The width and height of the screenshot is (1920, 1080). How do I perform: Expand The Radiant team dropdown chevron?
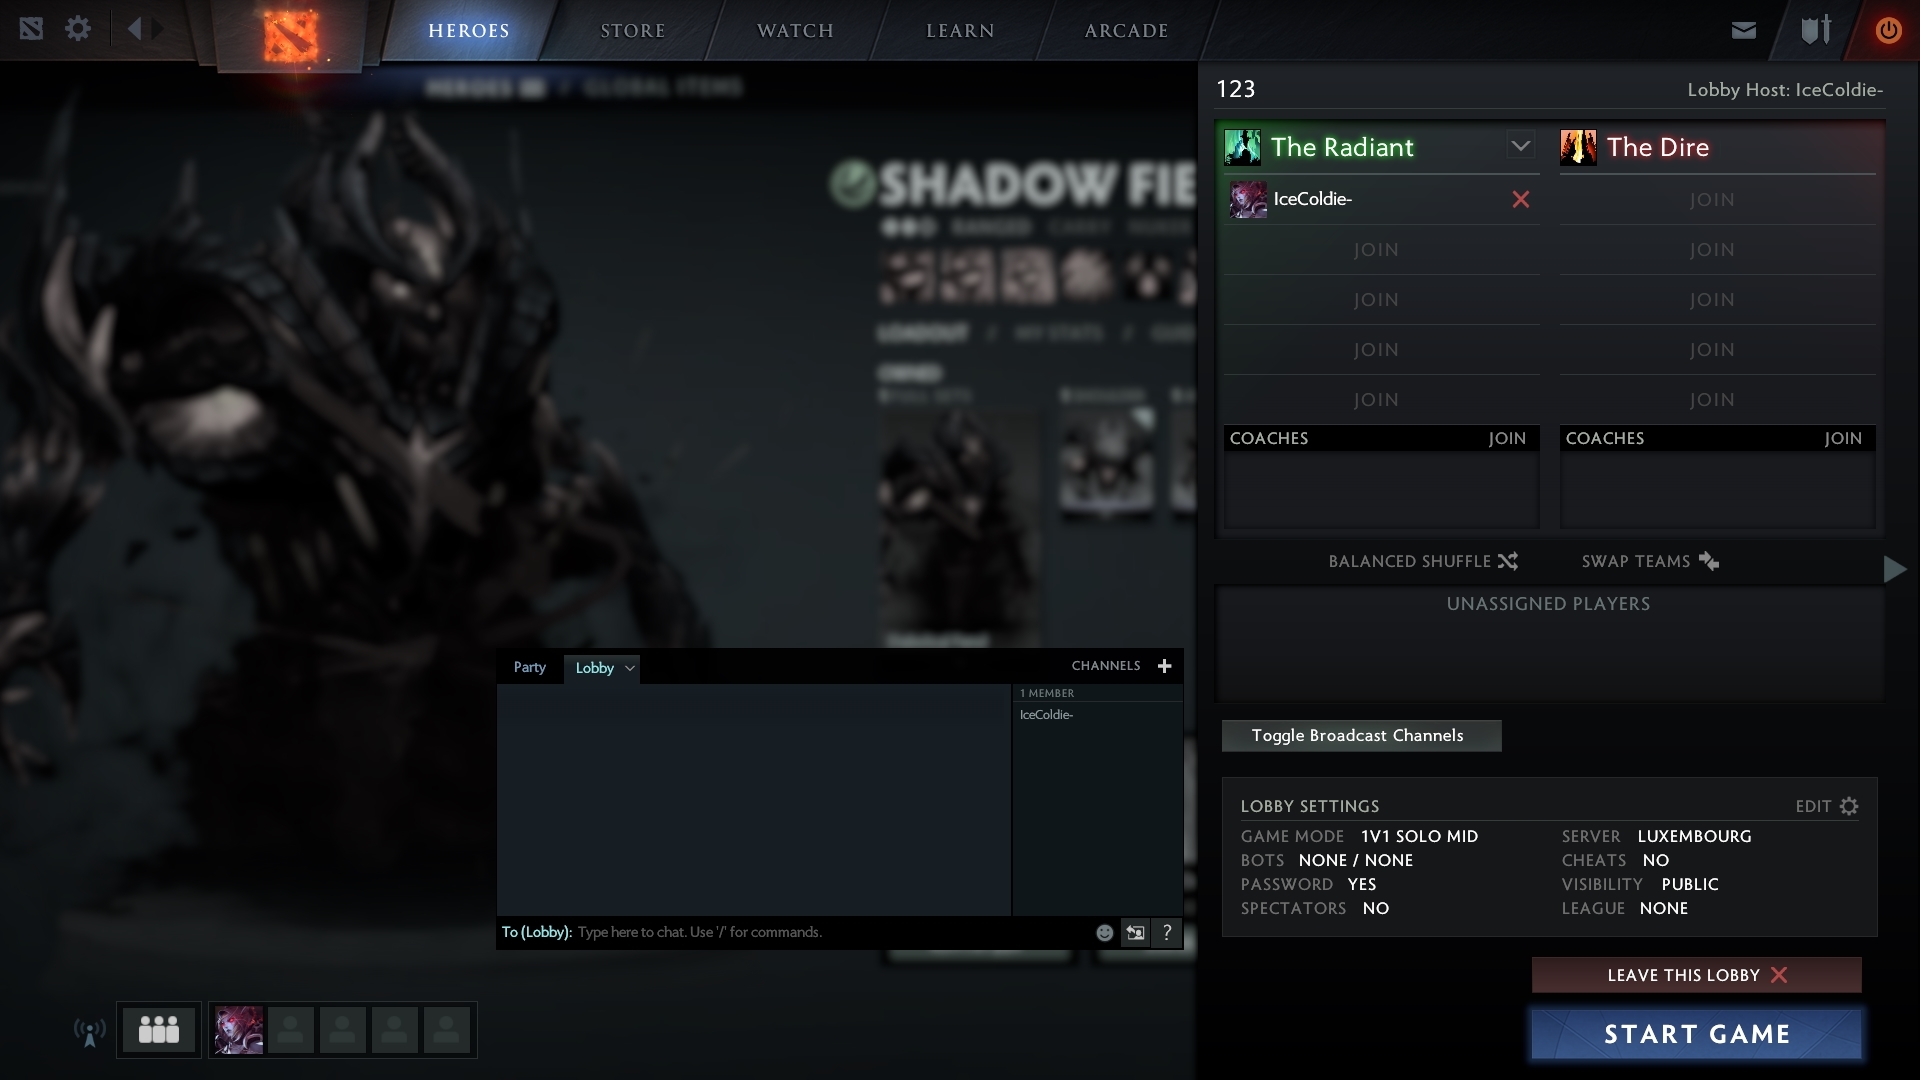point(1520,146)
